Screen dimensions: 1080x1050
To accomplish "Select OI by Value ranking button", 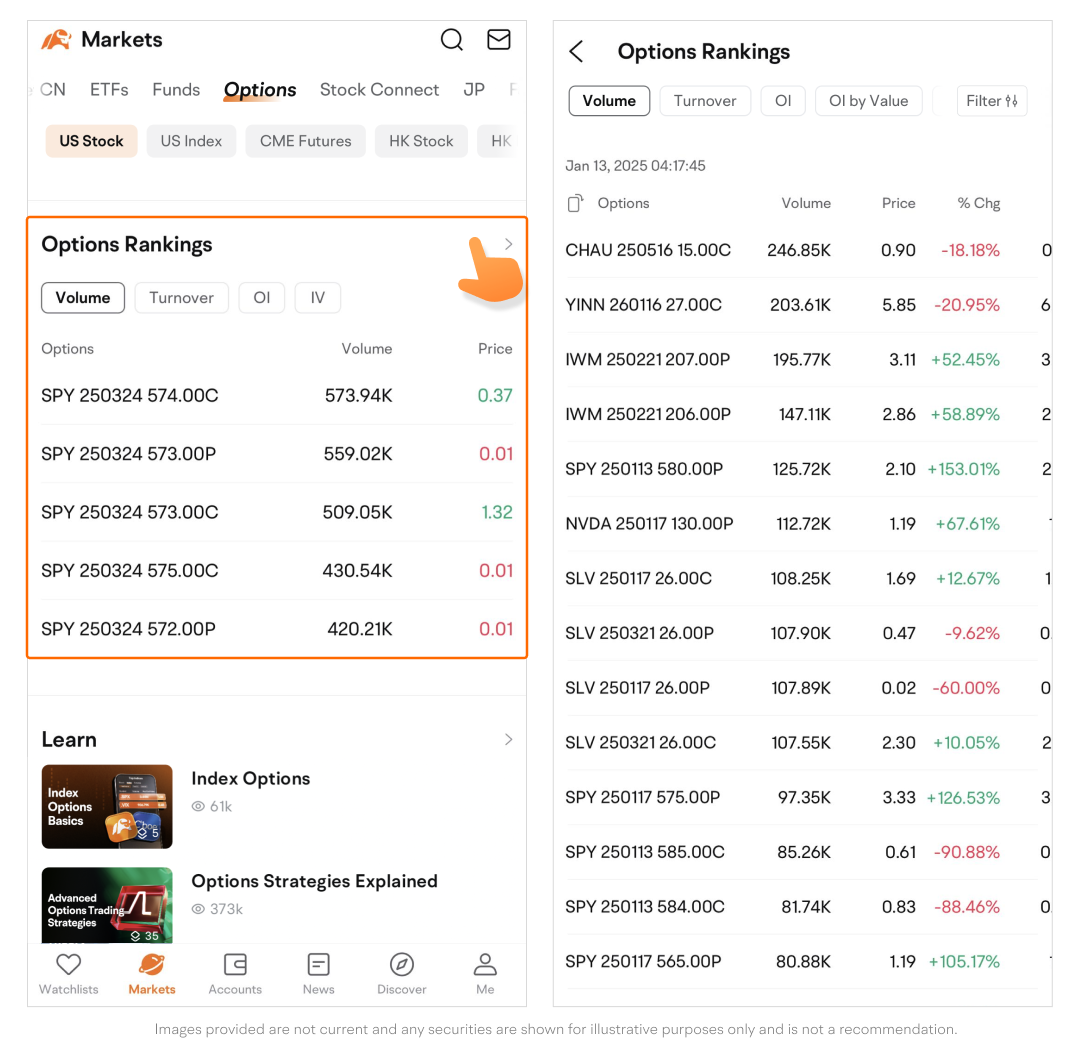I will 868,101.
